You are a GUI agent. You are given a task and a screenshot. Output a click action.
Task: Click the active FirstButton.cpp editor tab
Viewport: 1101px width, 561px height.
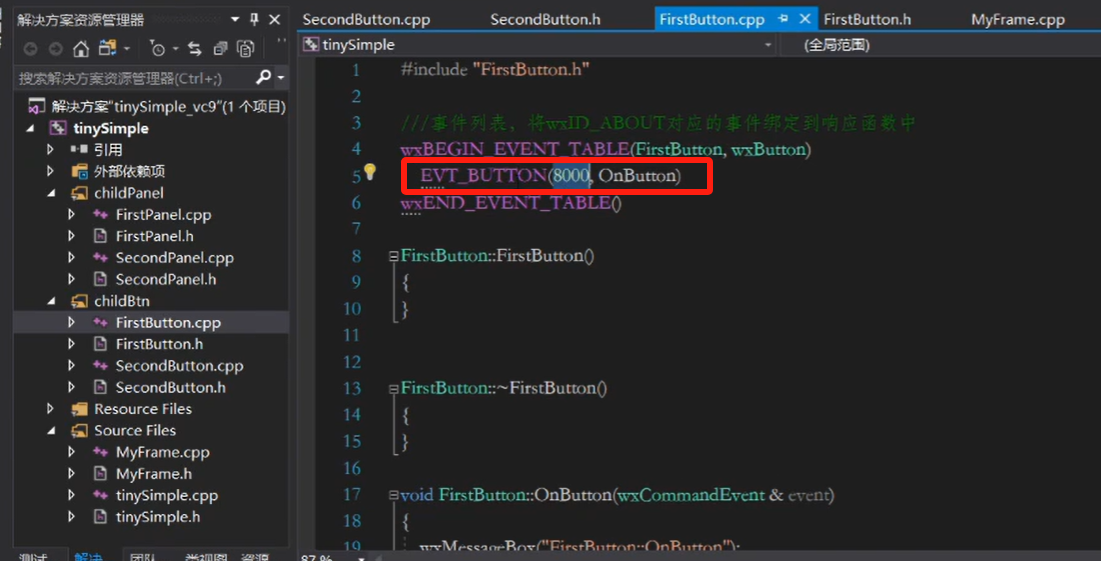(711, 20)
